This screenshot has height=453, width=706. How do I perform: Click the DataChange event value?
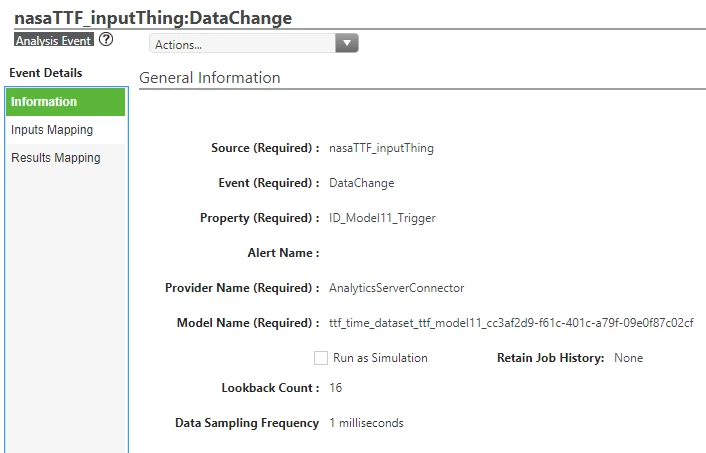[x=362, y=183]
